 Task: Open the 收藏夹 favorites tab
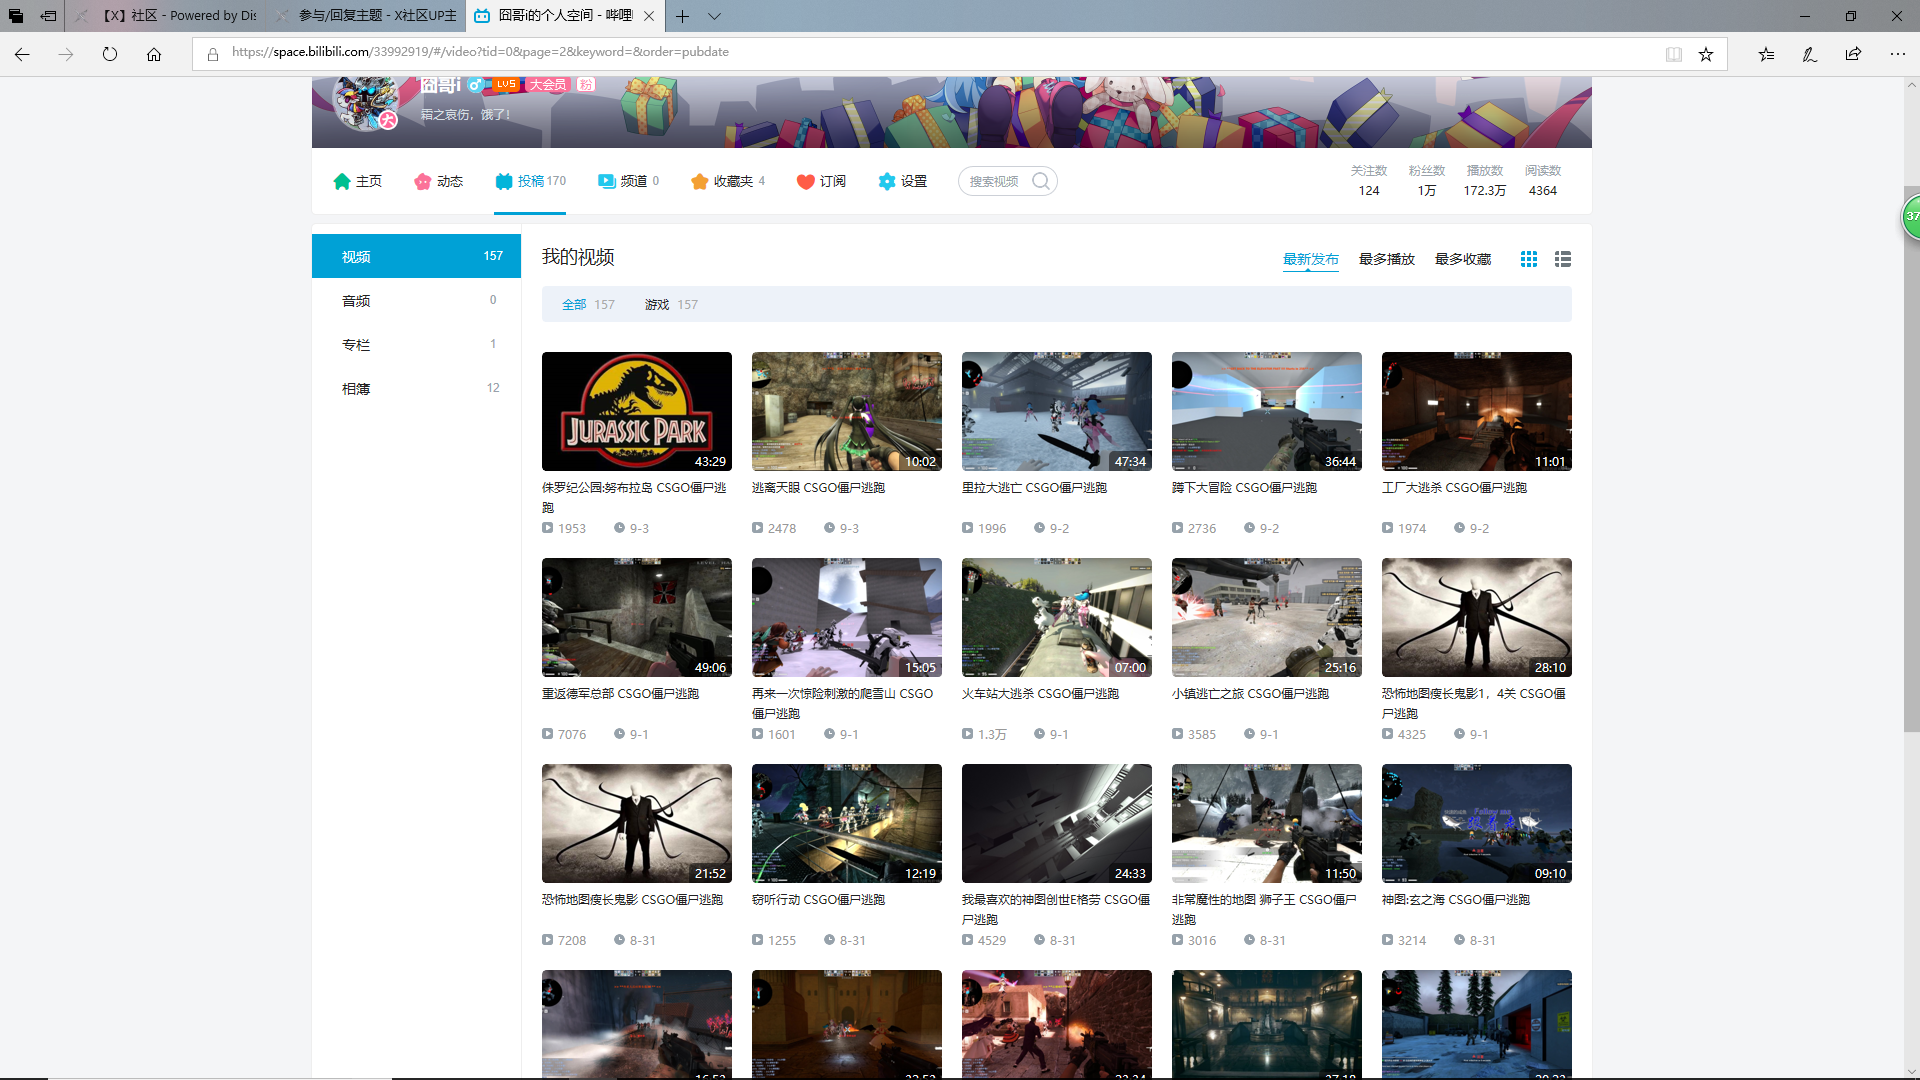tap(727, 181)
